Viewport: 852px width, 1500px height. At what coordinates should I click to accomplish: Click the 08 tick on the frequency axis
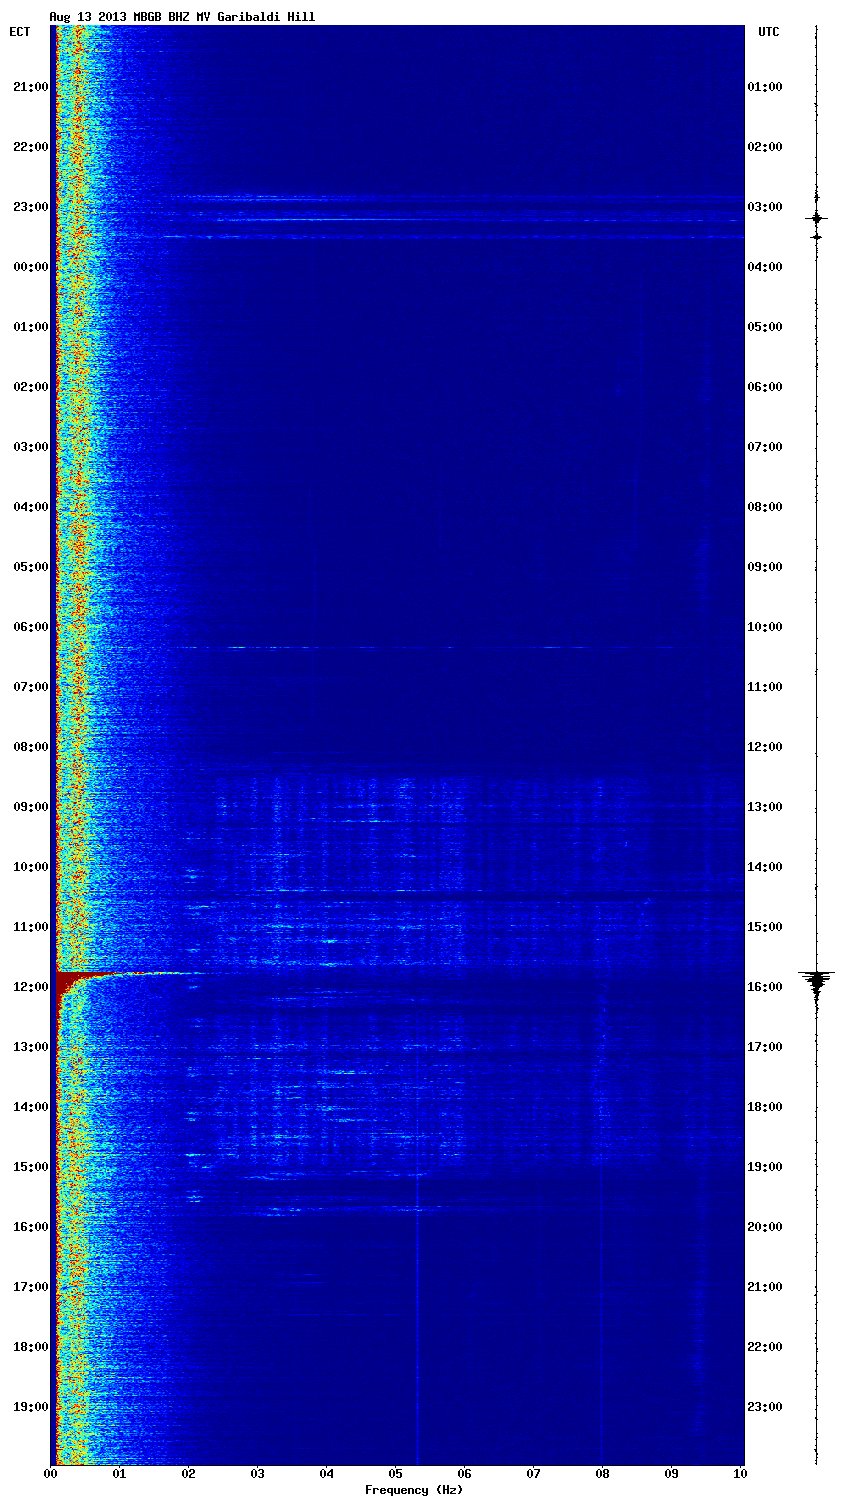tap(603, 1474)
